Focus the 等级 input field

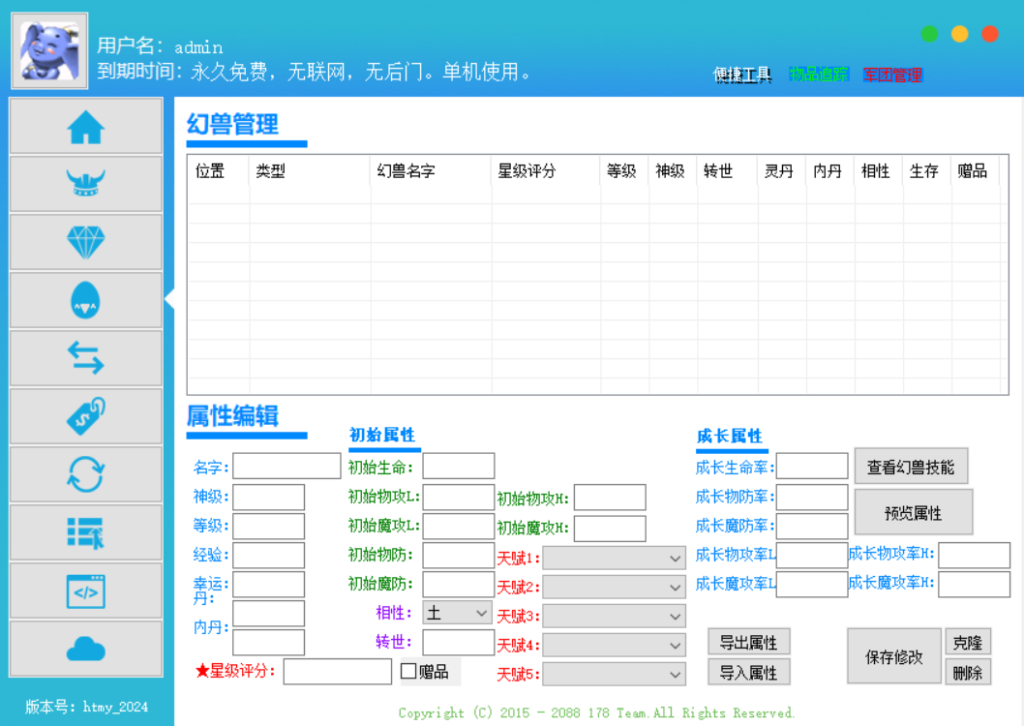click(x=268, y=526)
